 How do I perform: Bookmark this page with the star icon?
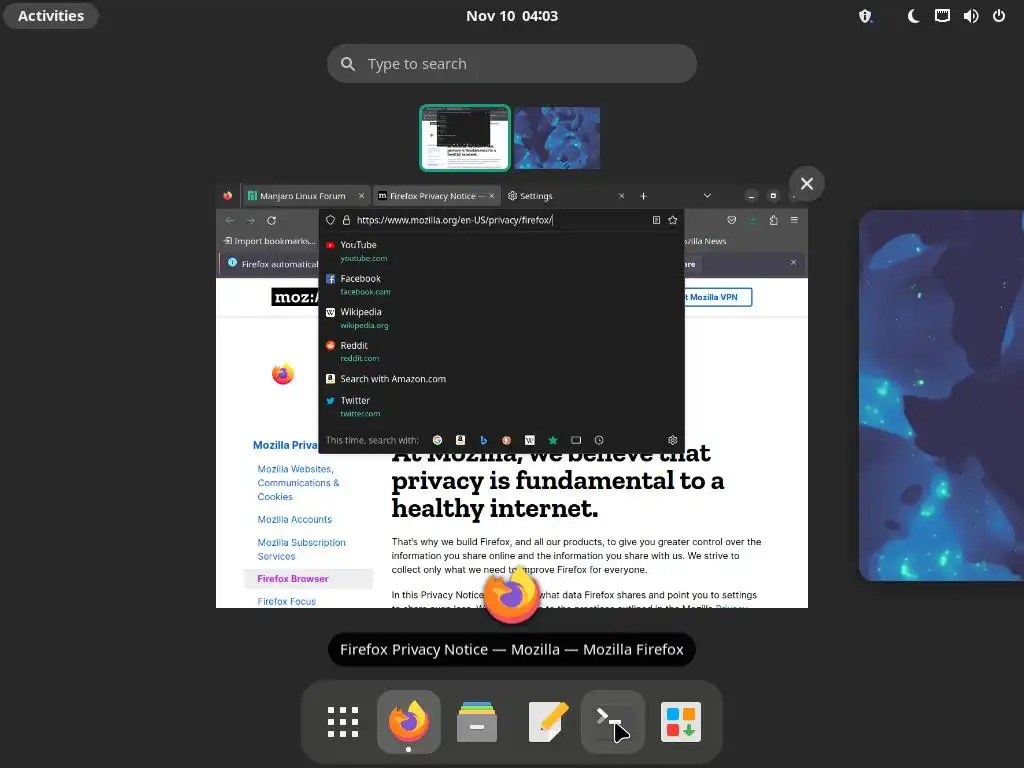pos(673,220)
